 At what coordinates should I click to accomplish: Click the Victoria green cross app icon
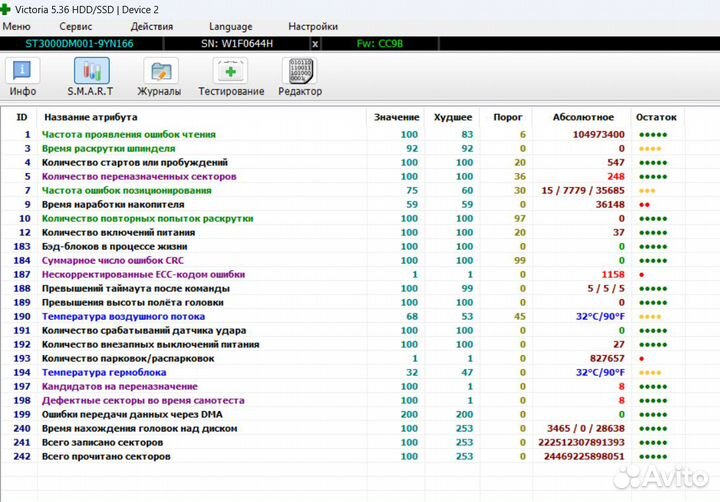(9, 8)
